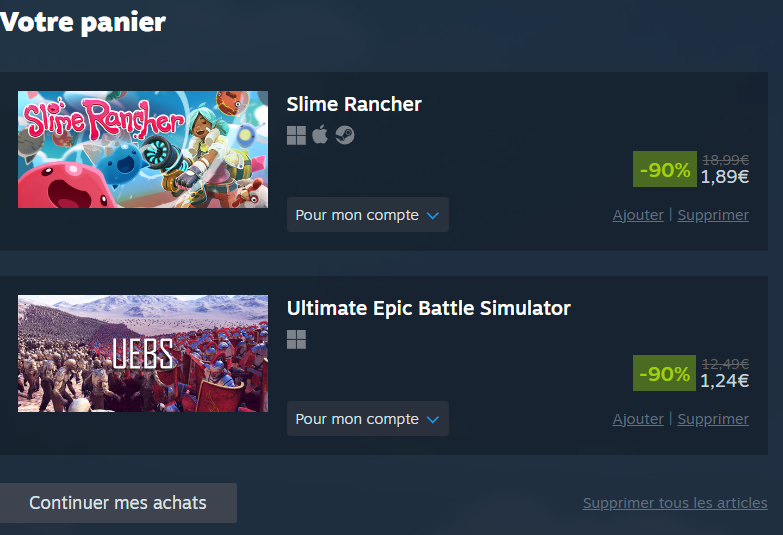Click the Apple macOS icon under Slime Rancher

point(320,134)
